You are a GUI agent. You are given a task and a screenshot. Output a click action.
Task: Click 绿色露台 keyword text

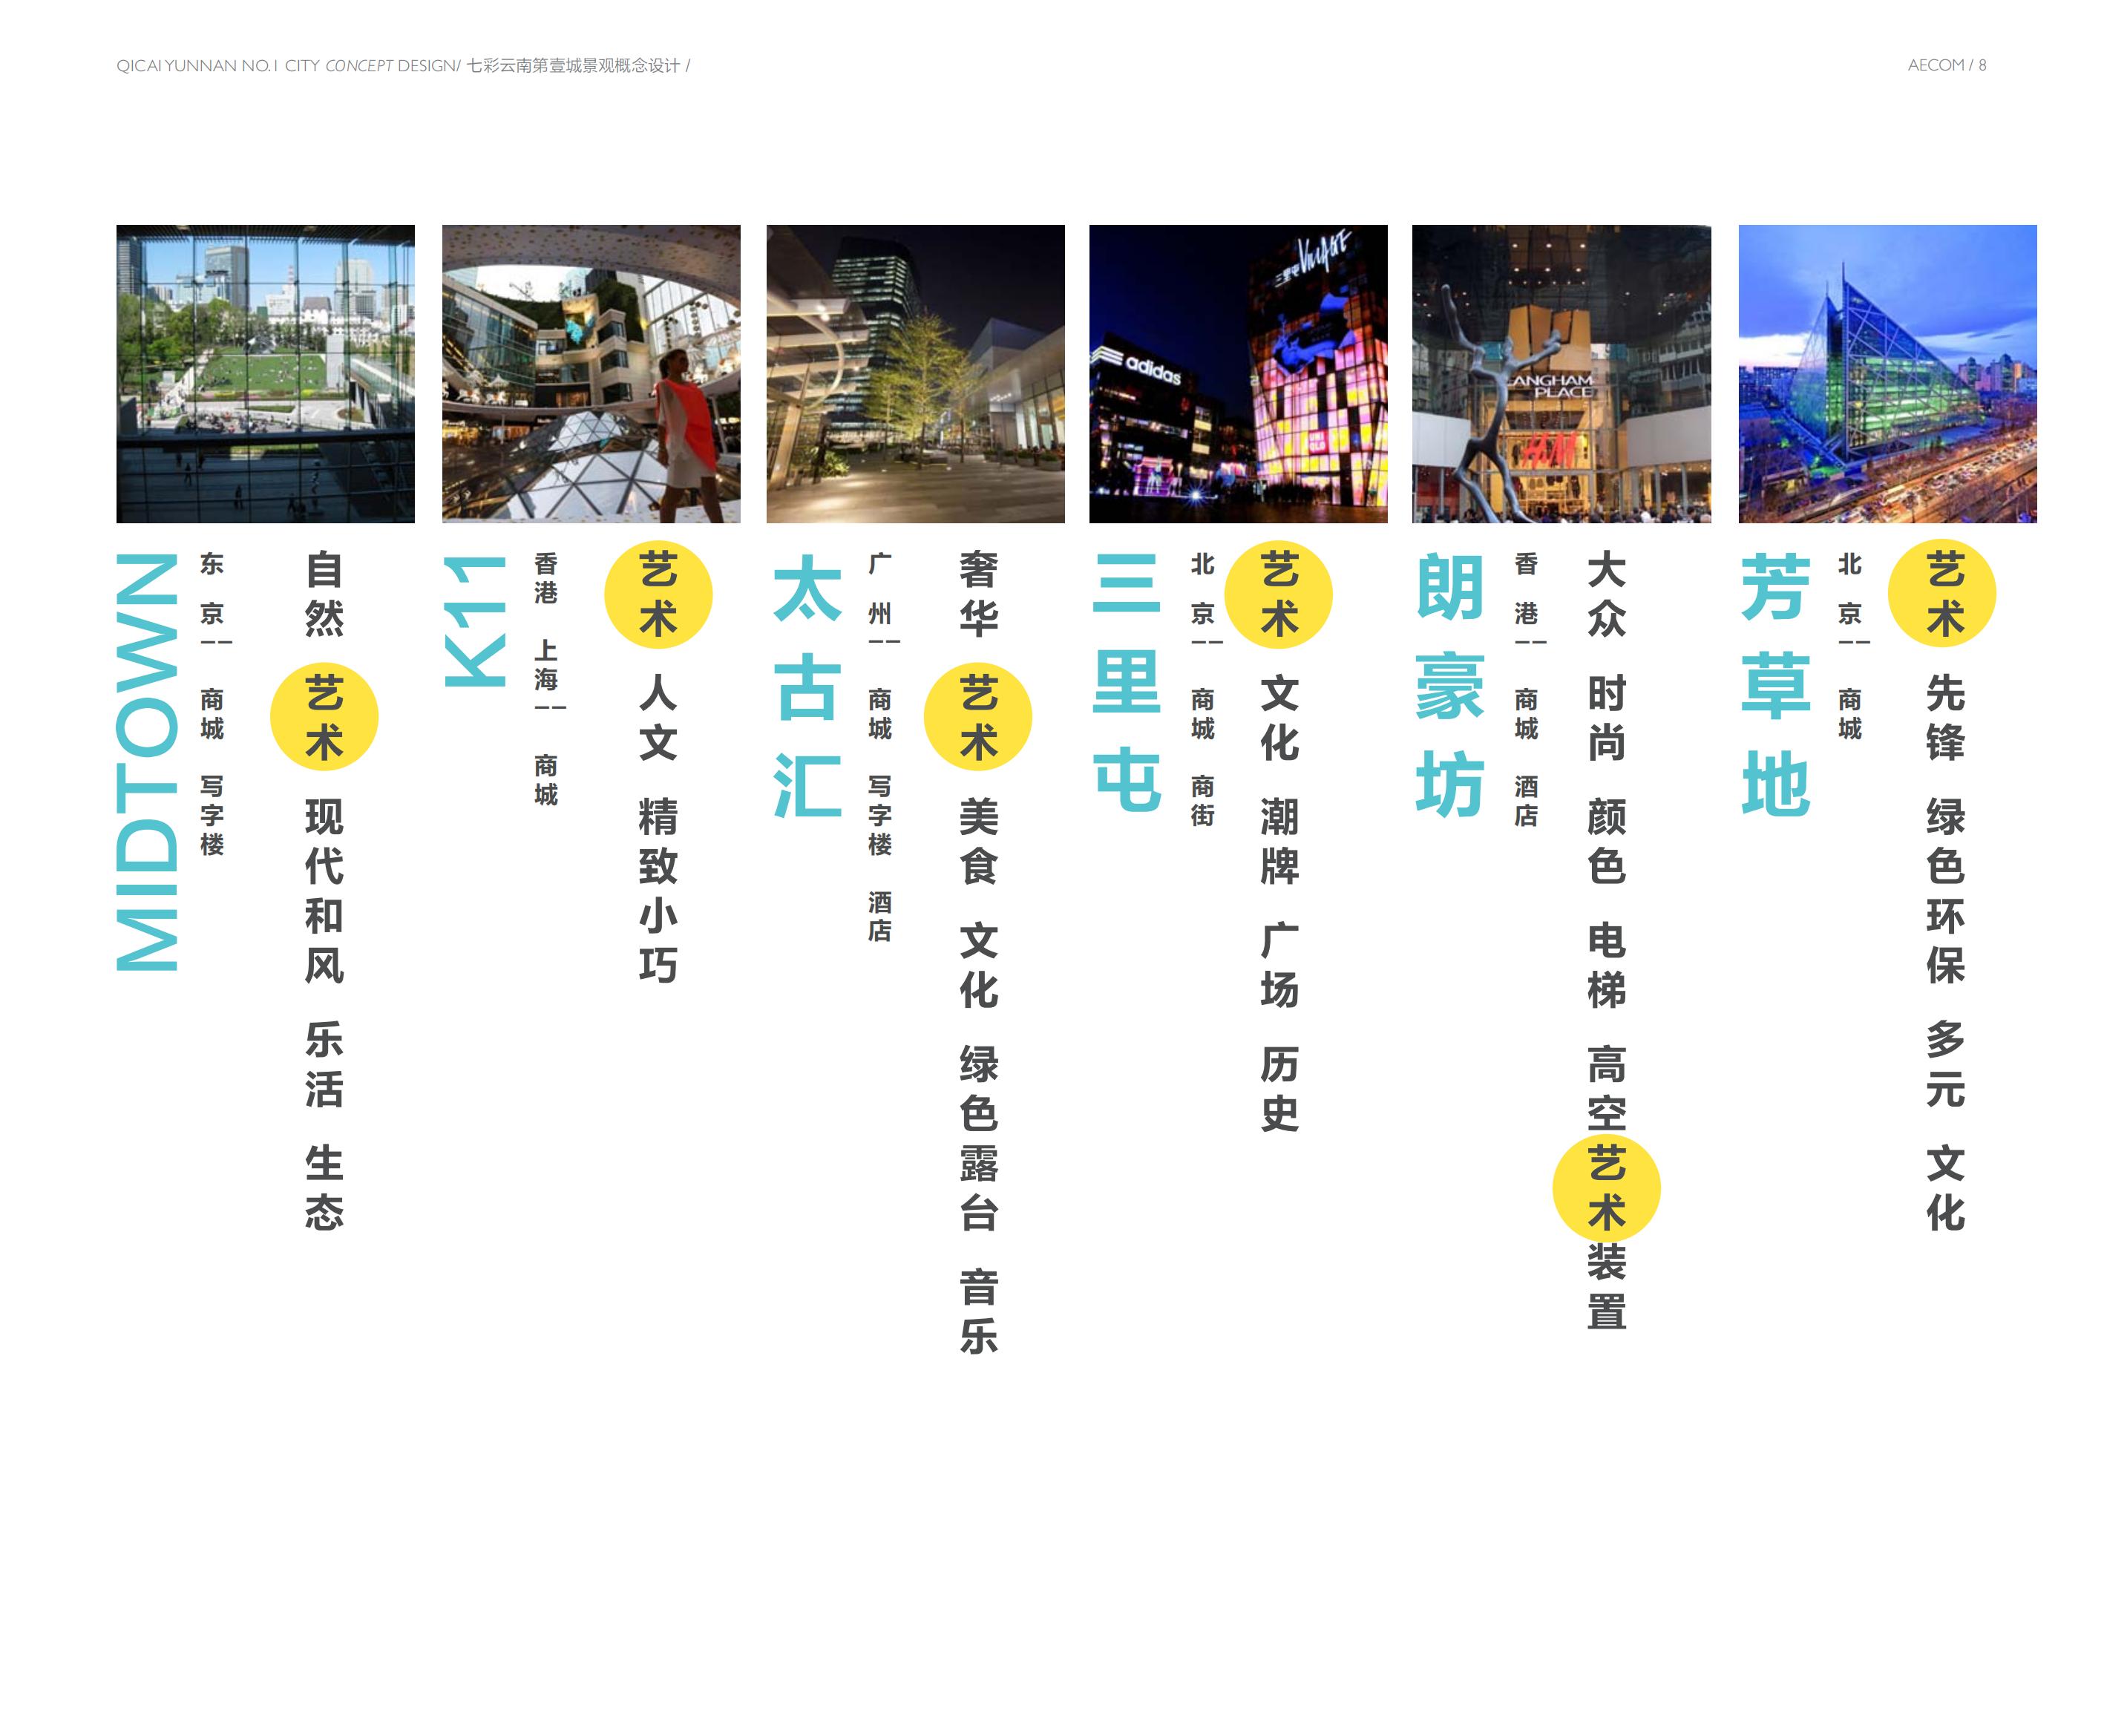pyautogui.click(x=978, y=1138)
